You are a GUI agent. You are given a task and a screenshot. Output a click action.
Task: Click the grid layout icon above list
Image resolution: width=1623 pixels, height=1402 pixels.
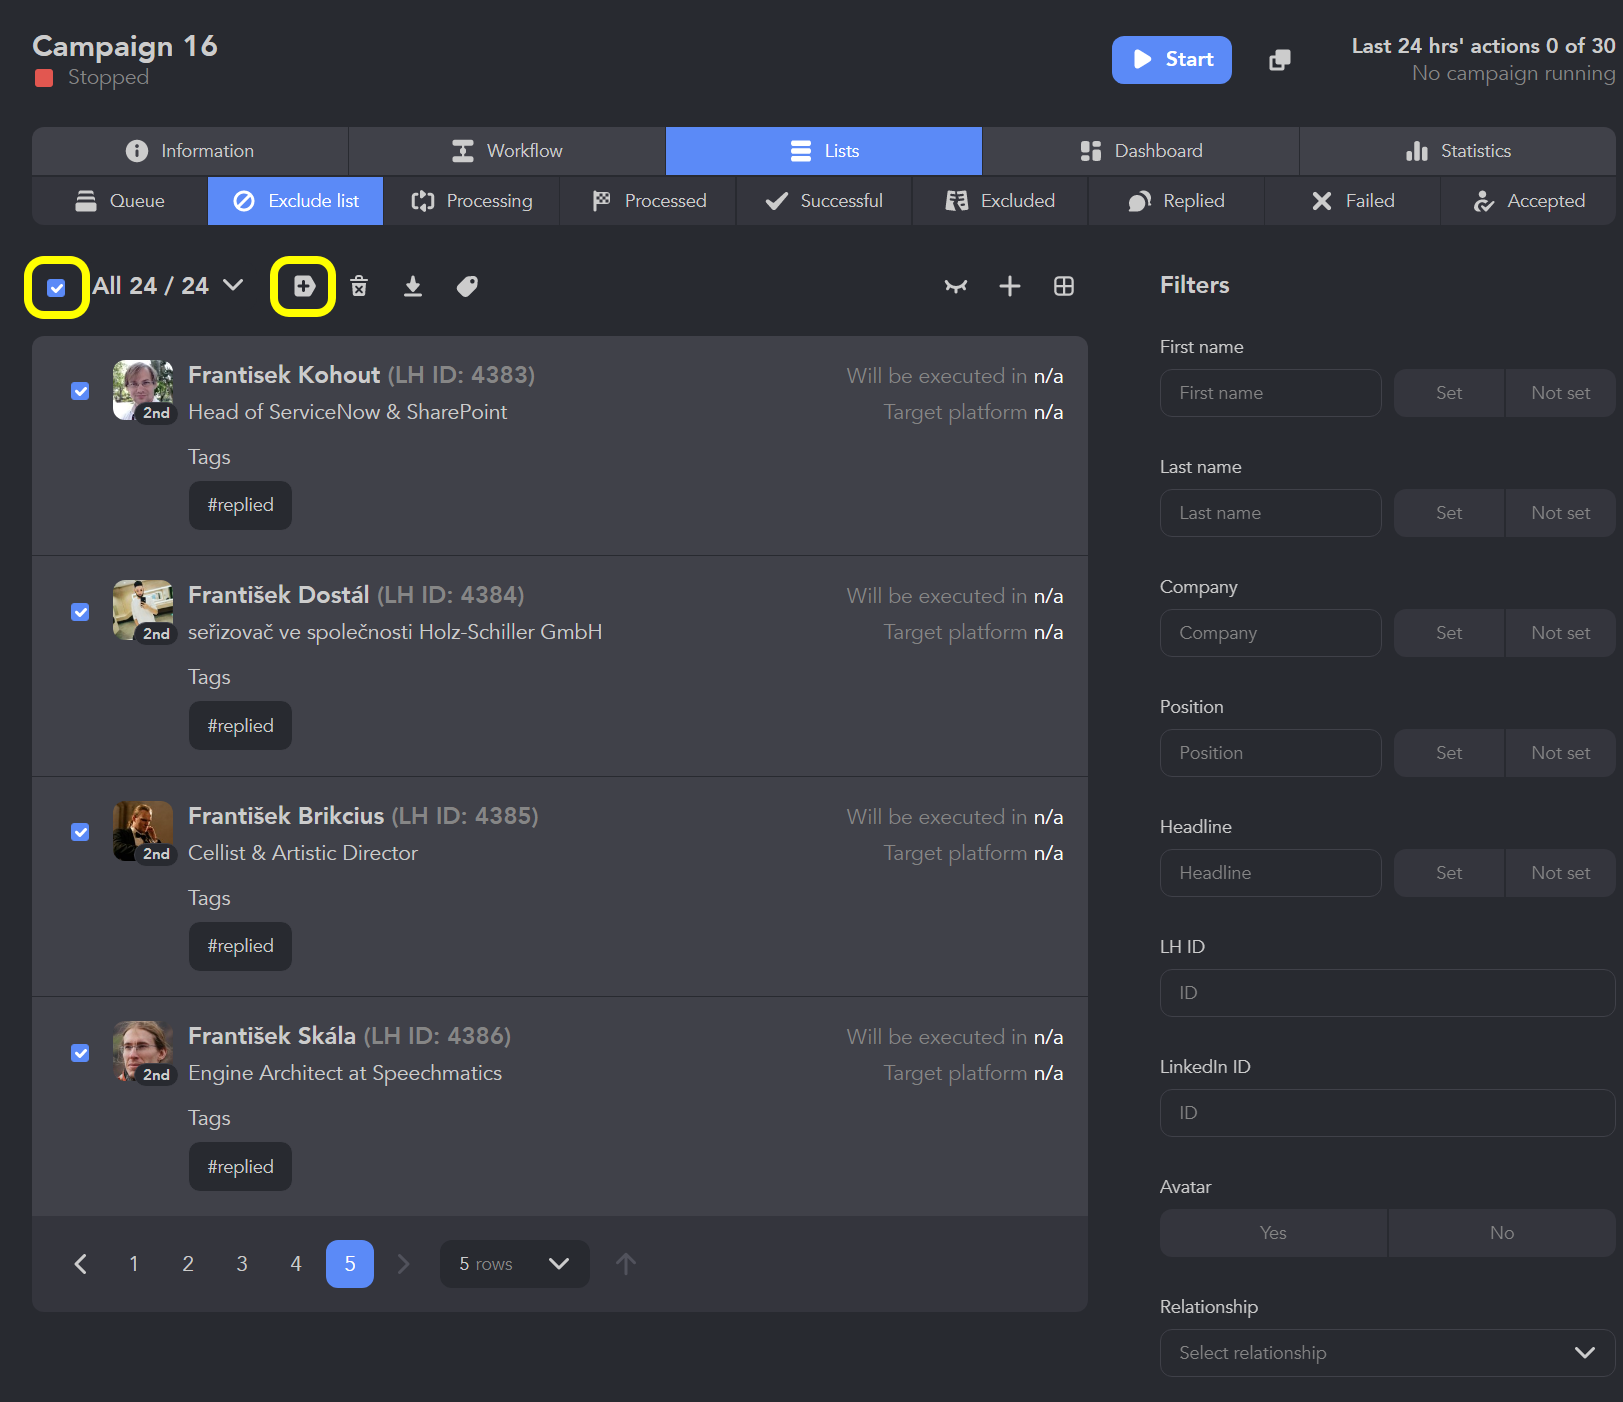click(1064, 287)
